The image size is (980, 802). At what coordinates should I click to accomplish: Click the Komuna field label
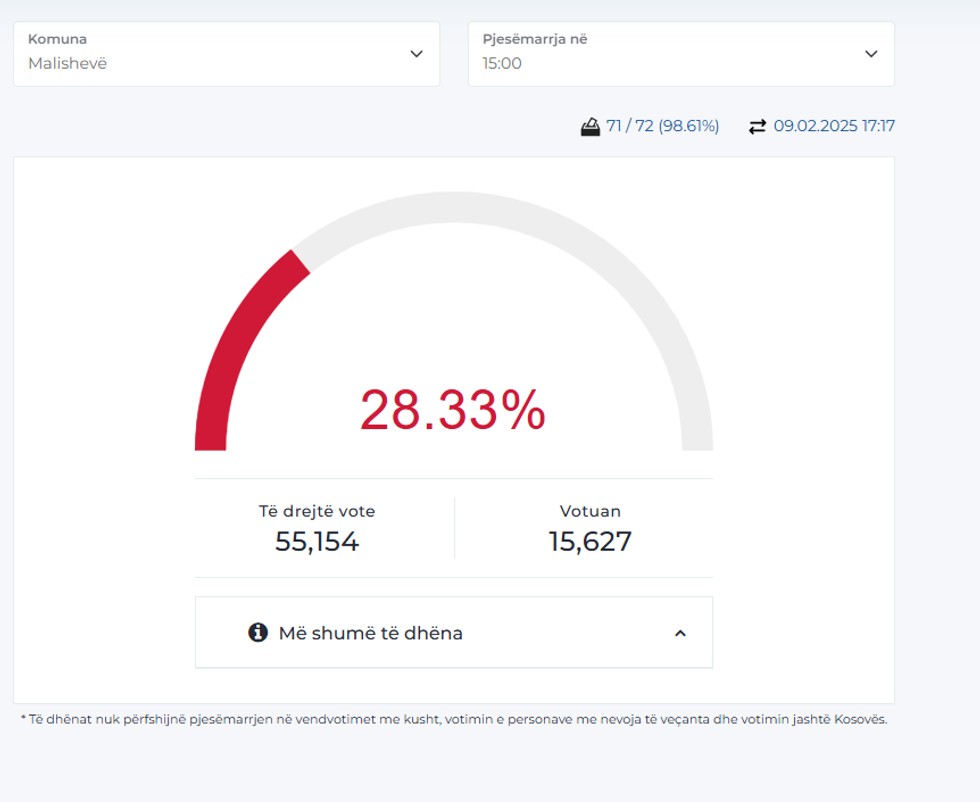pyautogui.click(x=57, y=39)
